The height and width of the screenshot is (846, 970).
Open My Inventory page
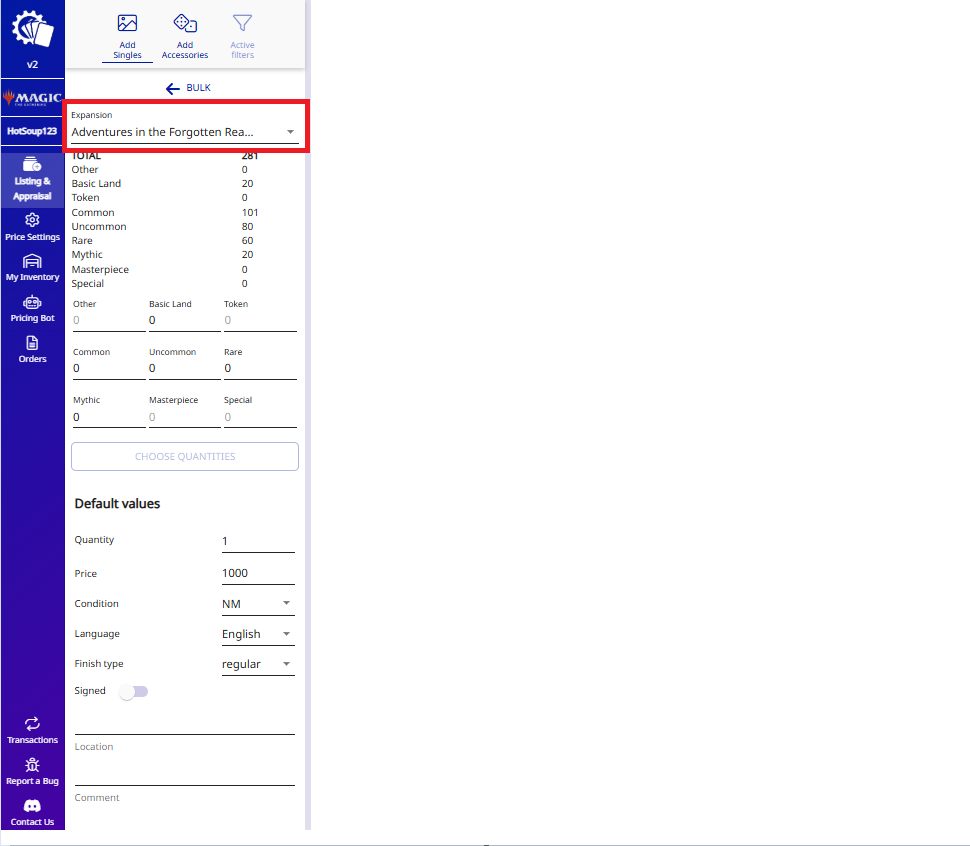tap(32, 268)
